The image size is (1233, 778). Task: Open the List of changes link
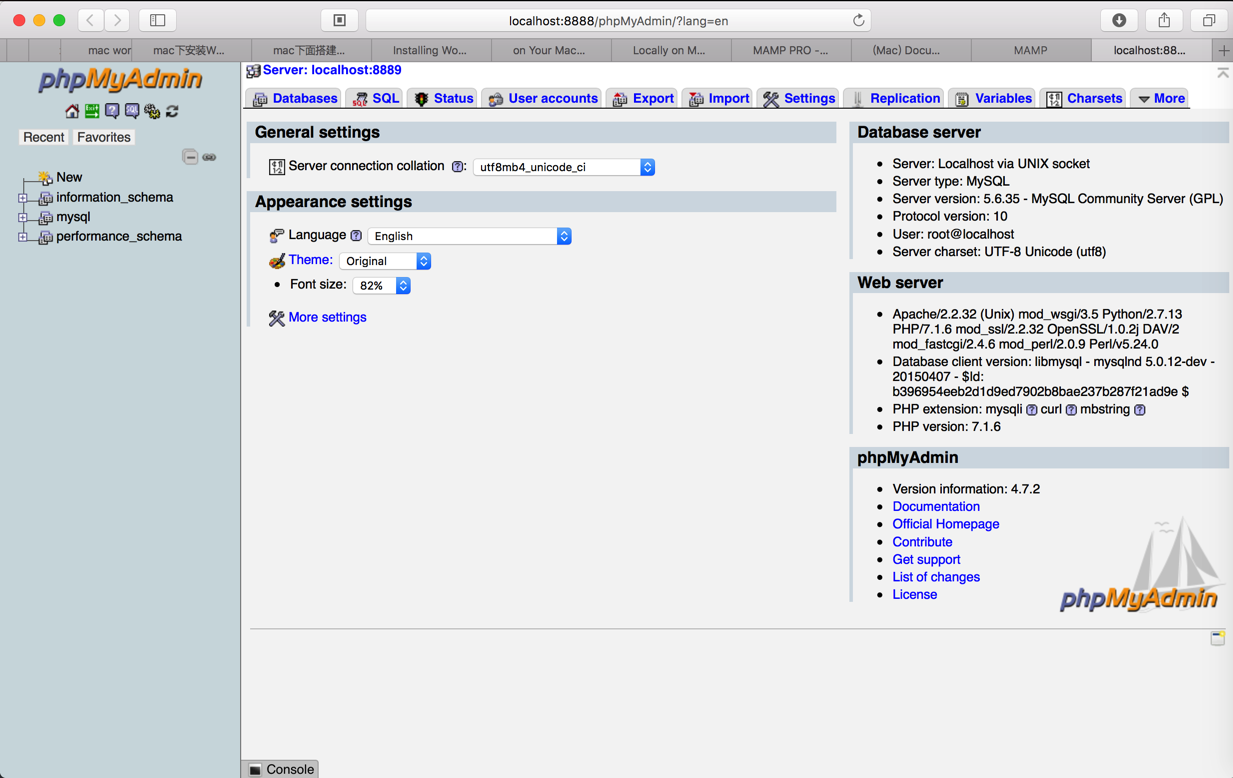(936, 577)
